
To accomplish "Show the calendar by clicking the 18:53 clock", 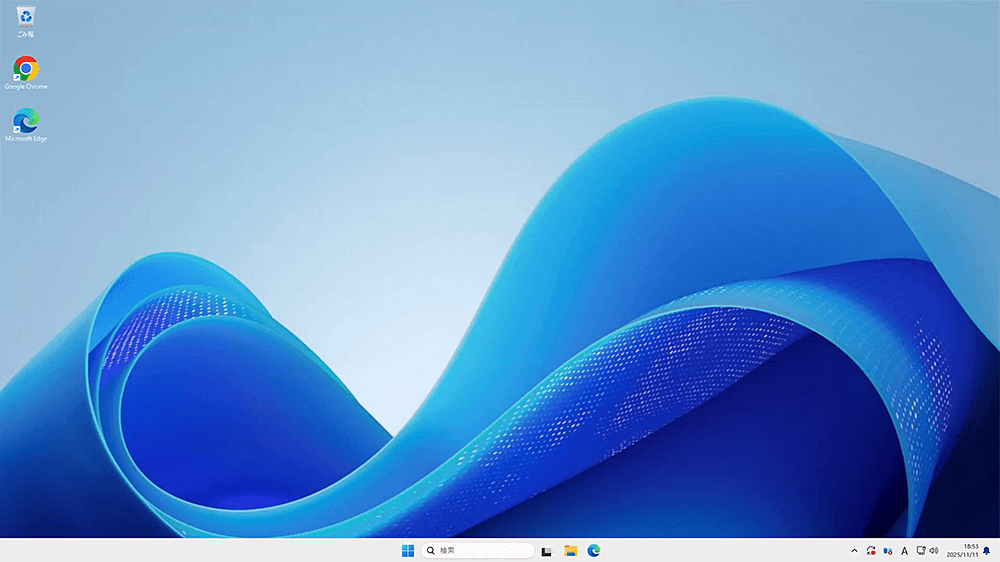I will tap(962, 551).
